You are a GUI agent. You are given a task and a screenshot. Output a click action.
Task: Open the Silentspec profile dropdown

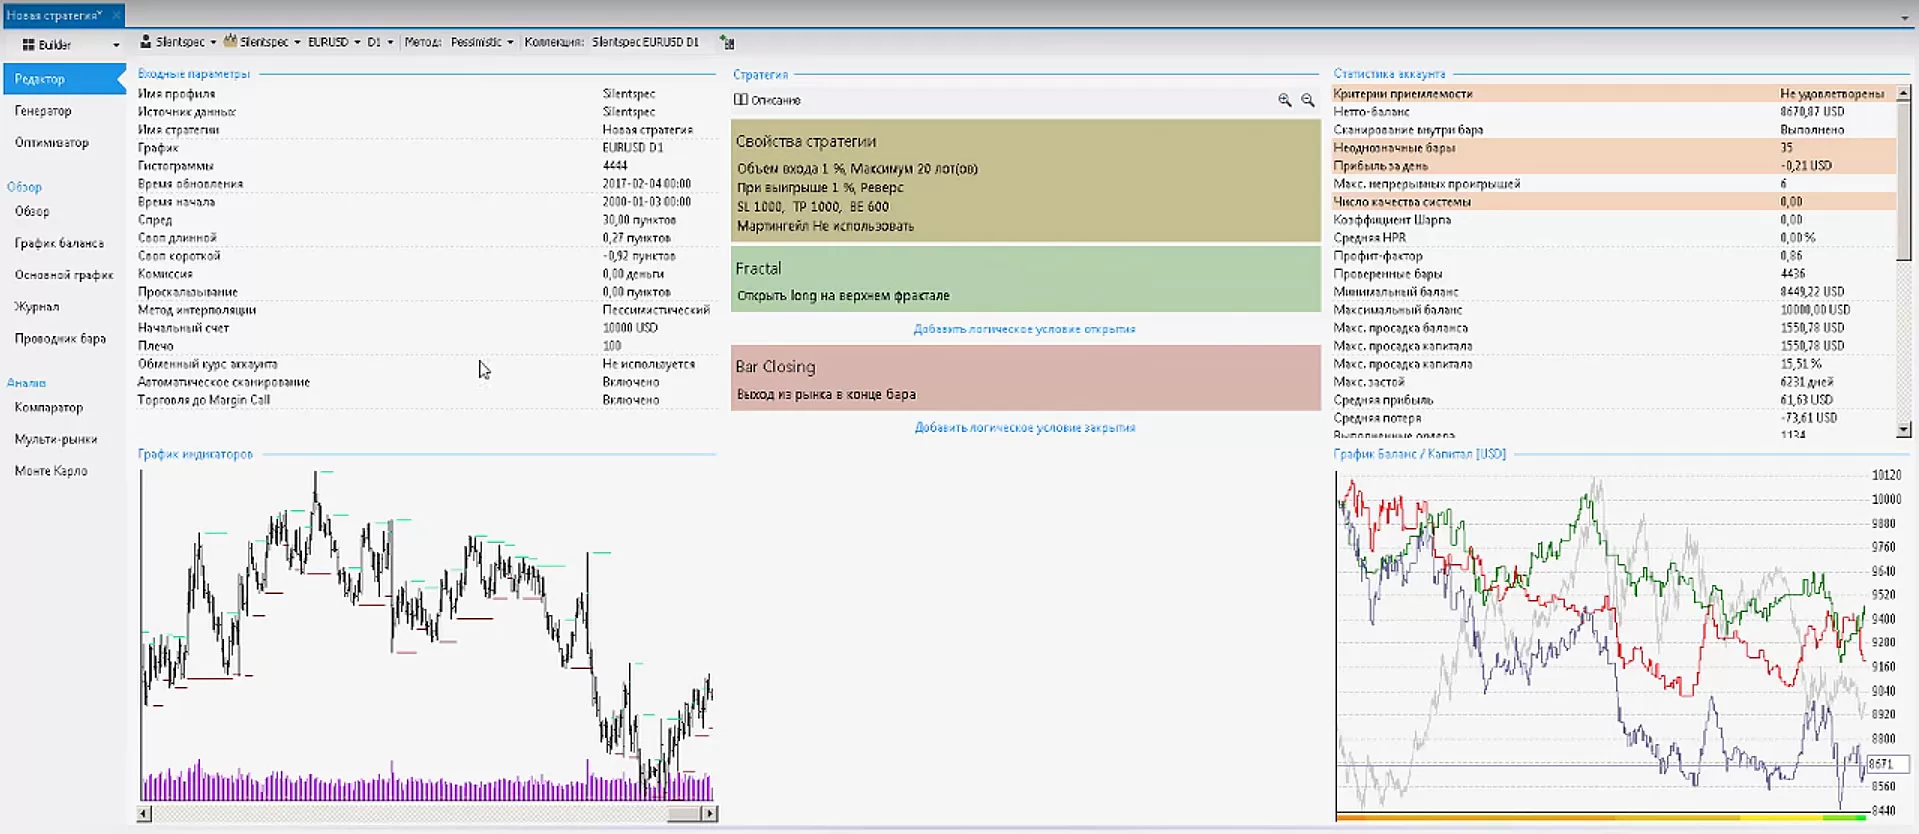pyautogui.click(x=213, y=43)
